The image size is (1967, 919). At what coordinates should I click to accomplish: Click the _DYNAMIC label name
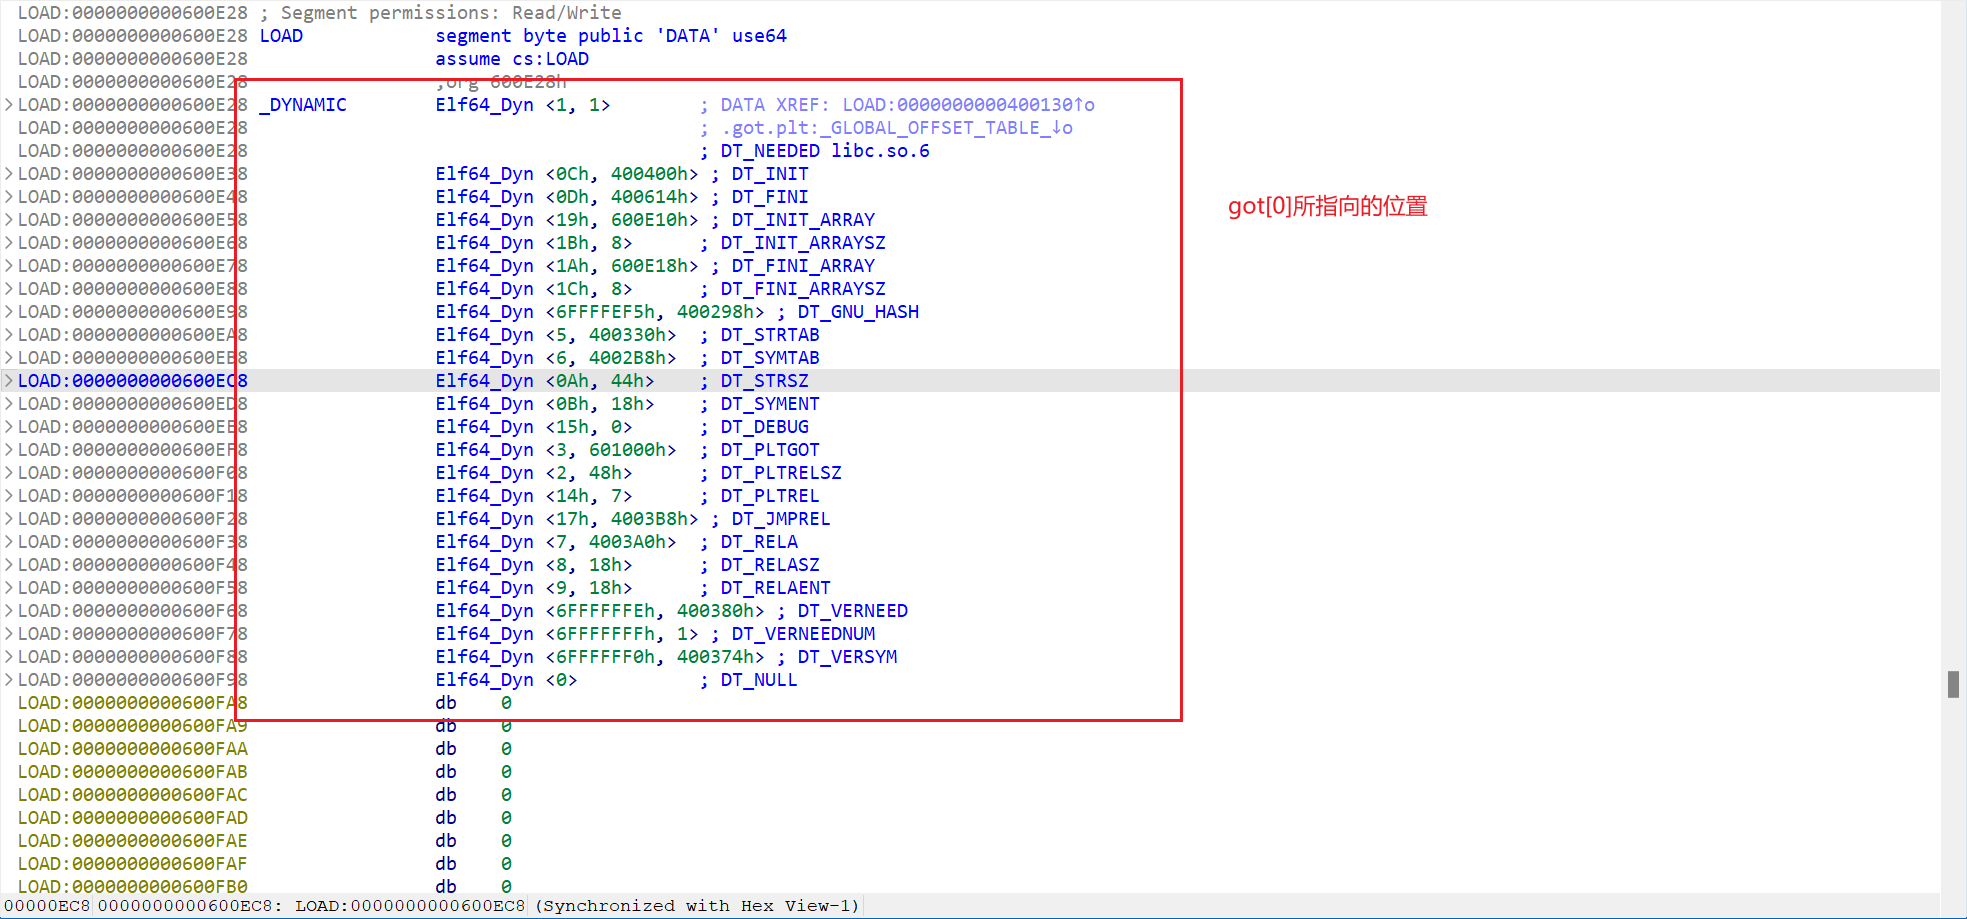coord(303,105)
